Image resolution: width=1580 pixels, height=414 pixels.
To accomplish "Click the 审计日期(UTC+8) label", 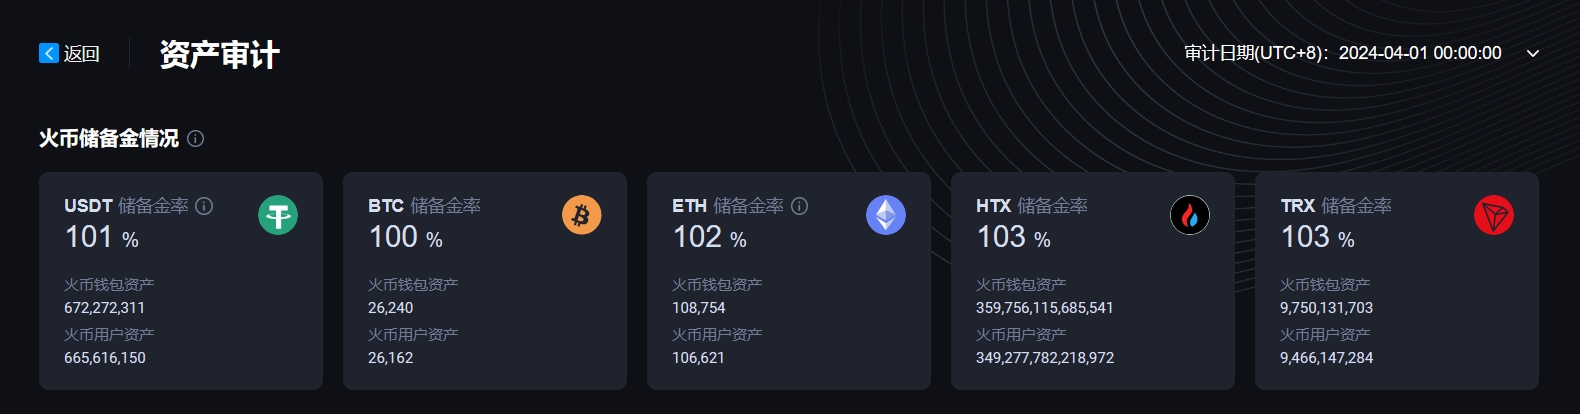I will pyautogui.click(x=1256, y=53).
